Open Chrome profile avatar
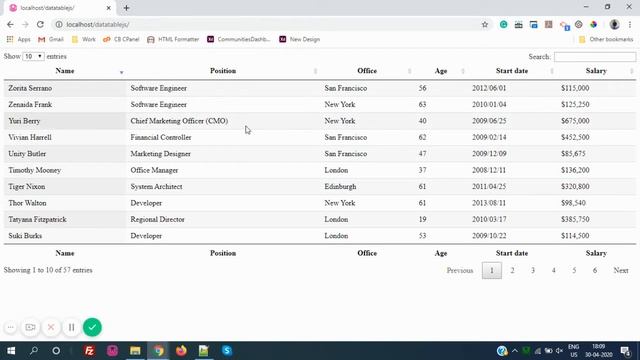640x360 pixels. click(x=614, y=24)
